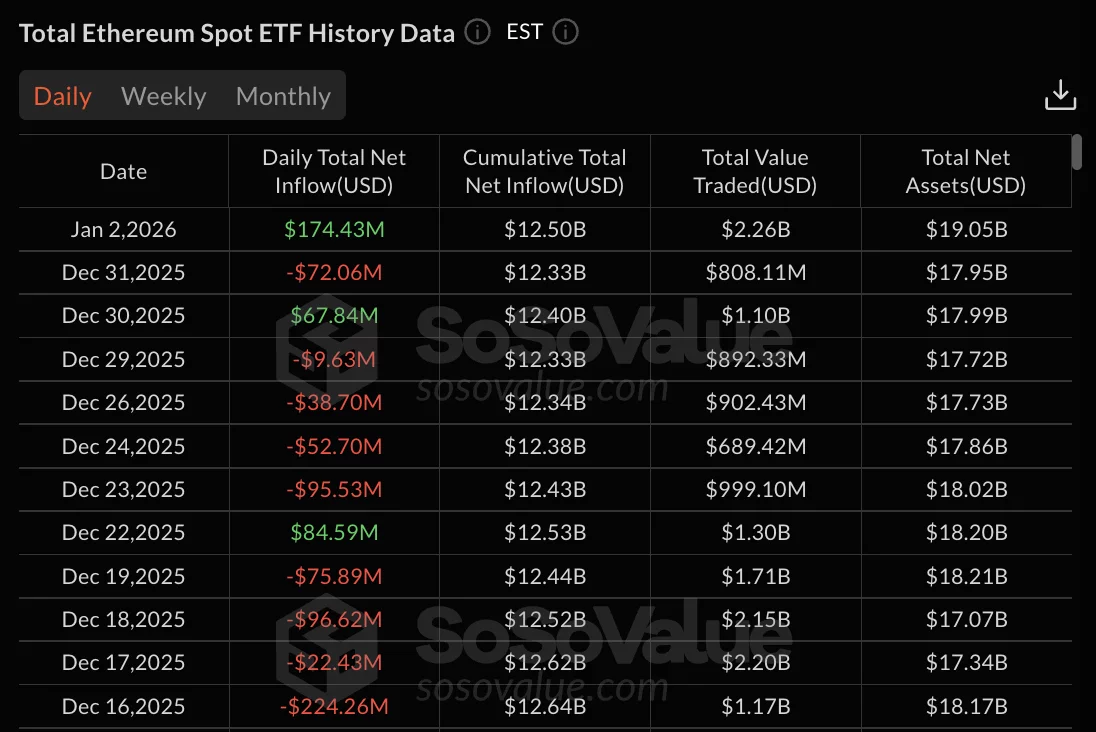Switch to the Monthly tab

(x=283, y=96)
